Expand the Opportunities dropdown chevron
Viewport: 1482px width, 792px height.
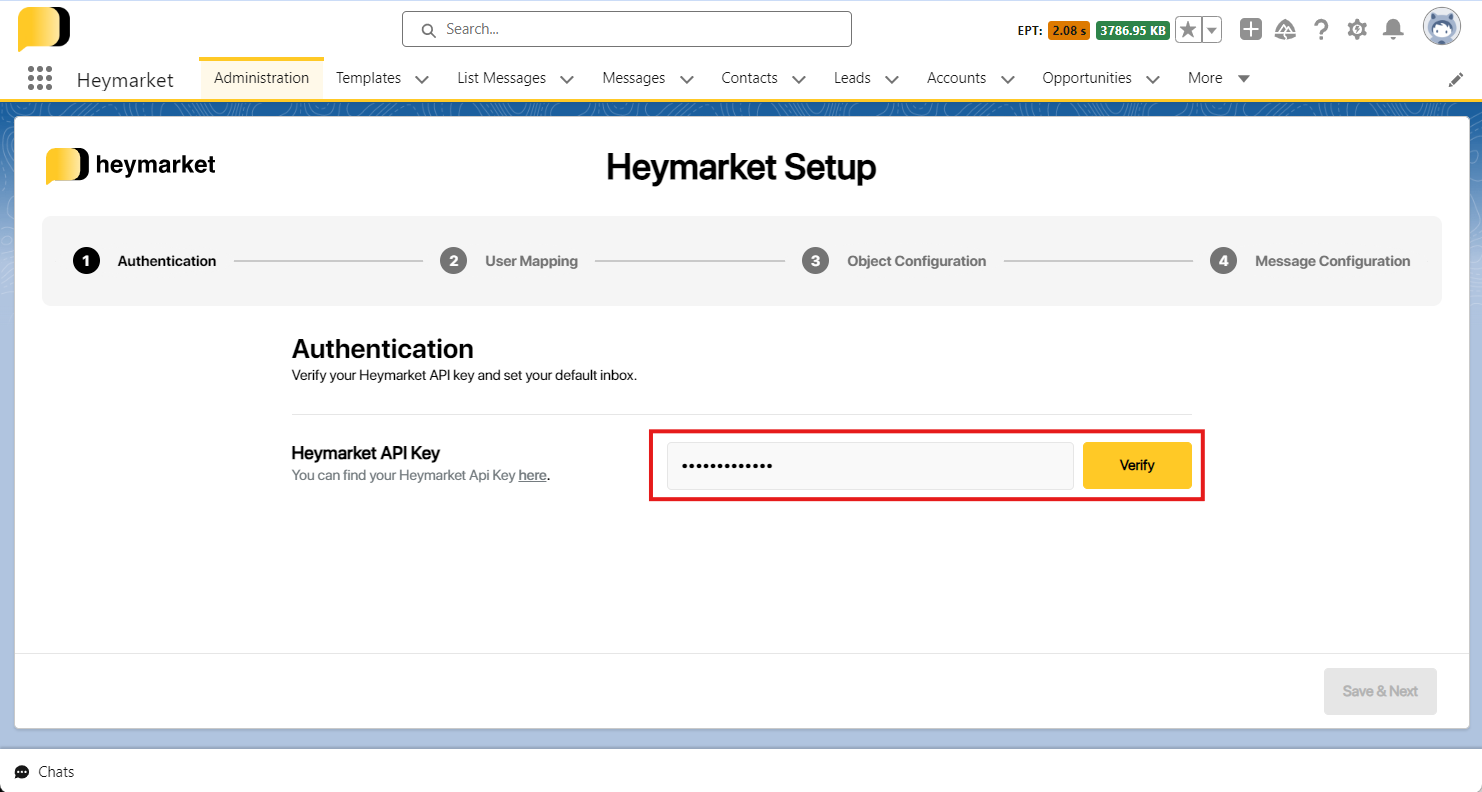[1152, 79]
